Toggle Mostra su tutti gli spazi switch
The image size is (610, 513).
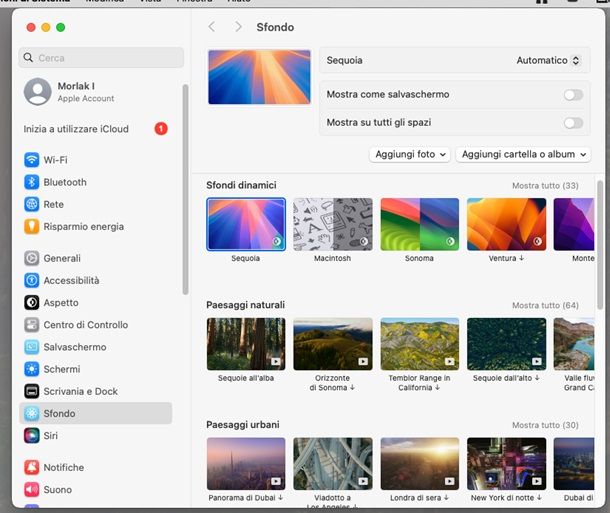tap(573, 123)
